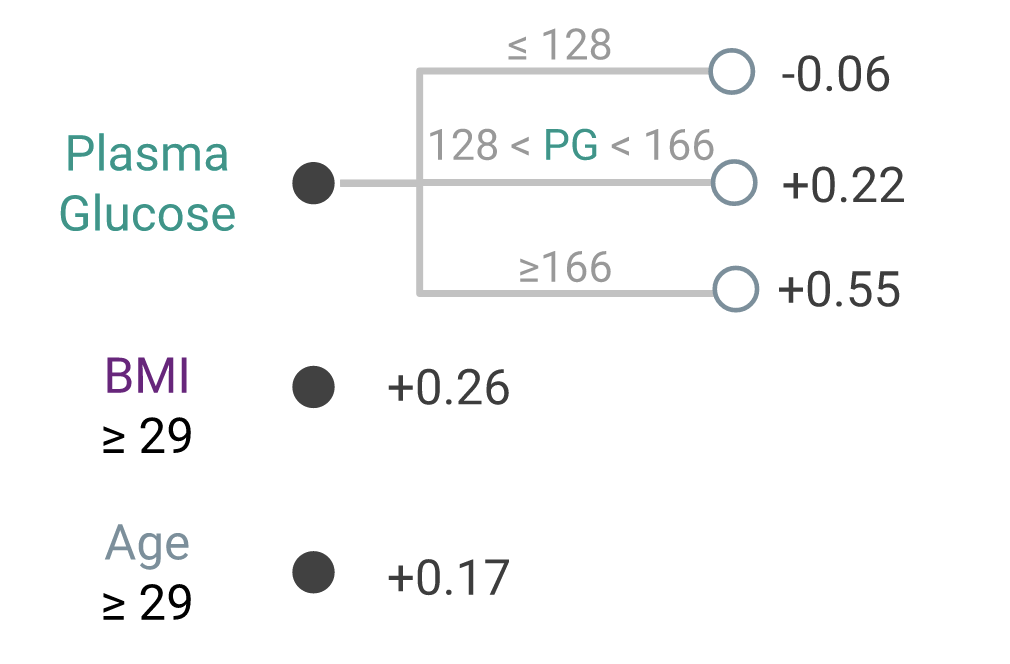
Task: Click the -0.06 score value
Action: tap(835, 75)
